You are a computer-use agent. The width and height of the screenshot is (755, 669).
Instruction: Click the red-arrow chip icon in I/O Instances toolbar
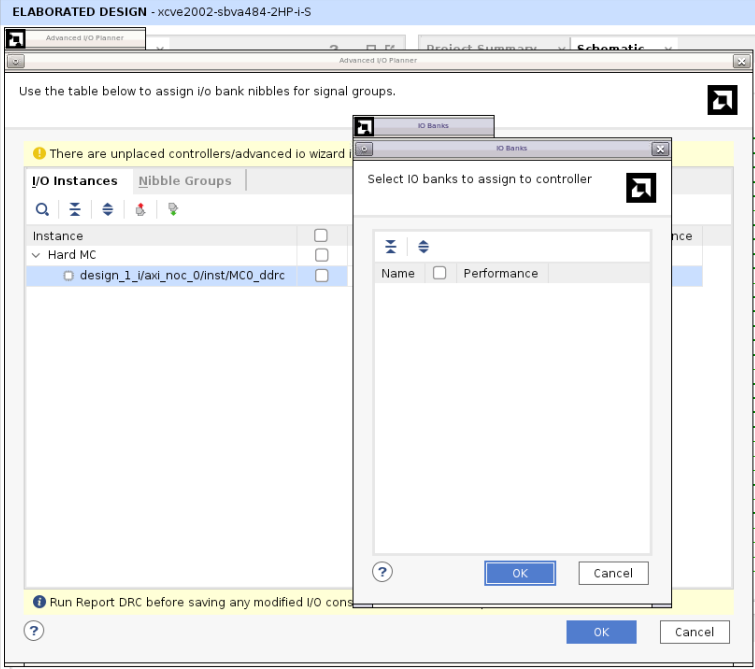click(x=140, y=210)
